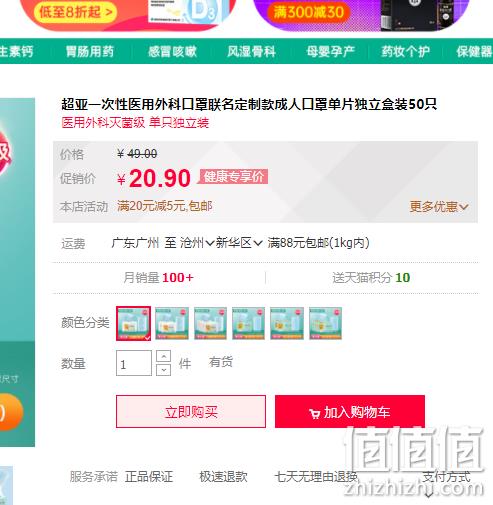Expand the 更多优惠 promotions dropdown
Viewport: 493px width, 505px height.
click(x=439, y=207)
